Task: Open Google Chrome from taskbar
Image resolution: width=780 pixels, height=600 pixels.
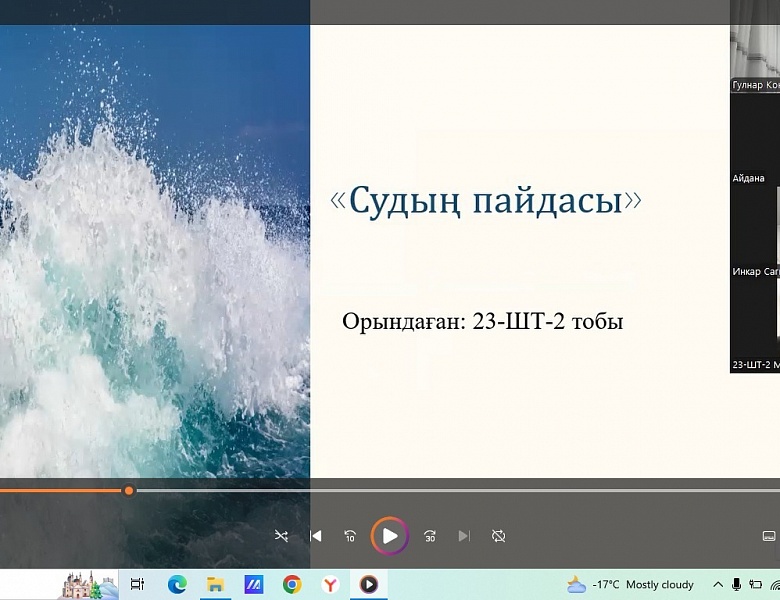Action: coord(292,584)
